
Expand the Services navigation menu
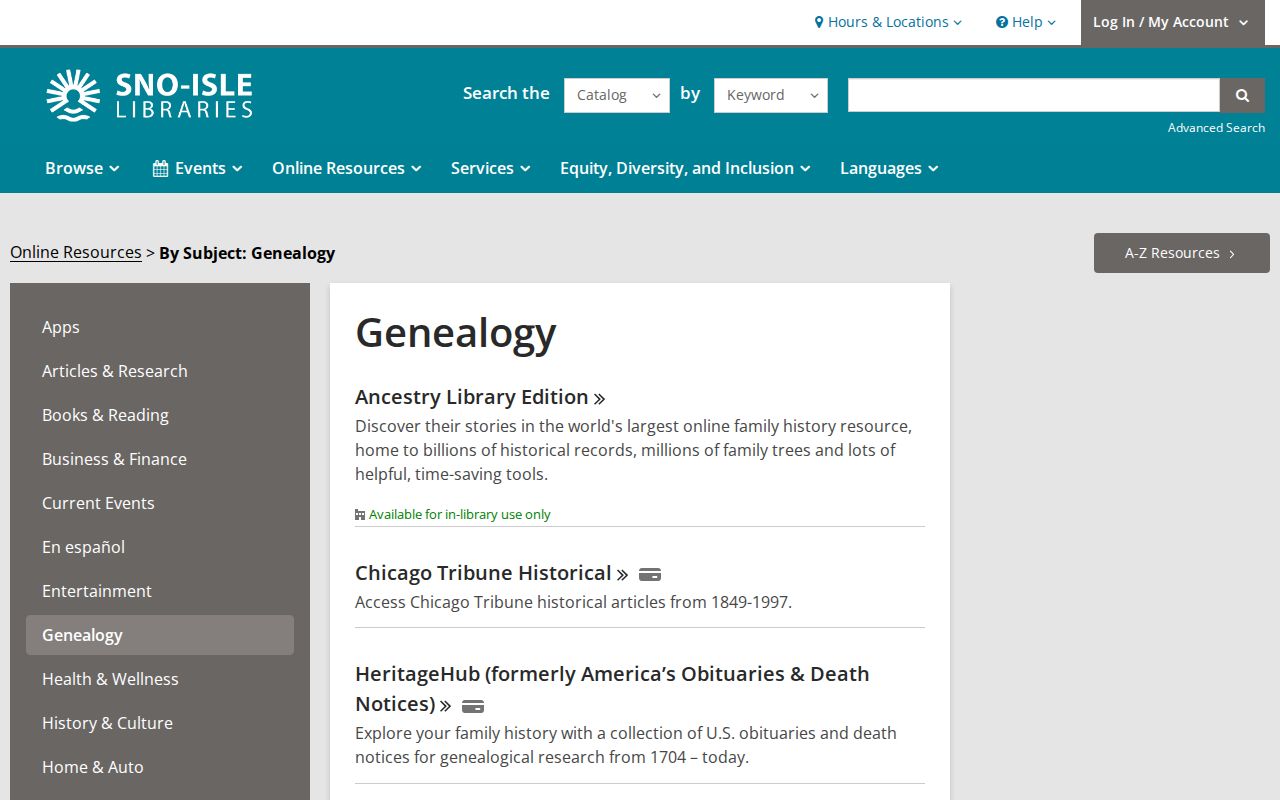click(x=490, y=168)
